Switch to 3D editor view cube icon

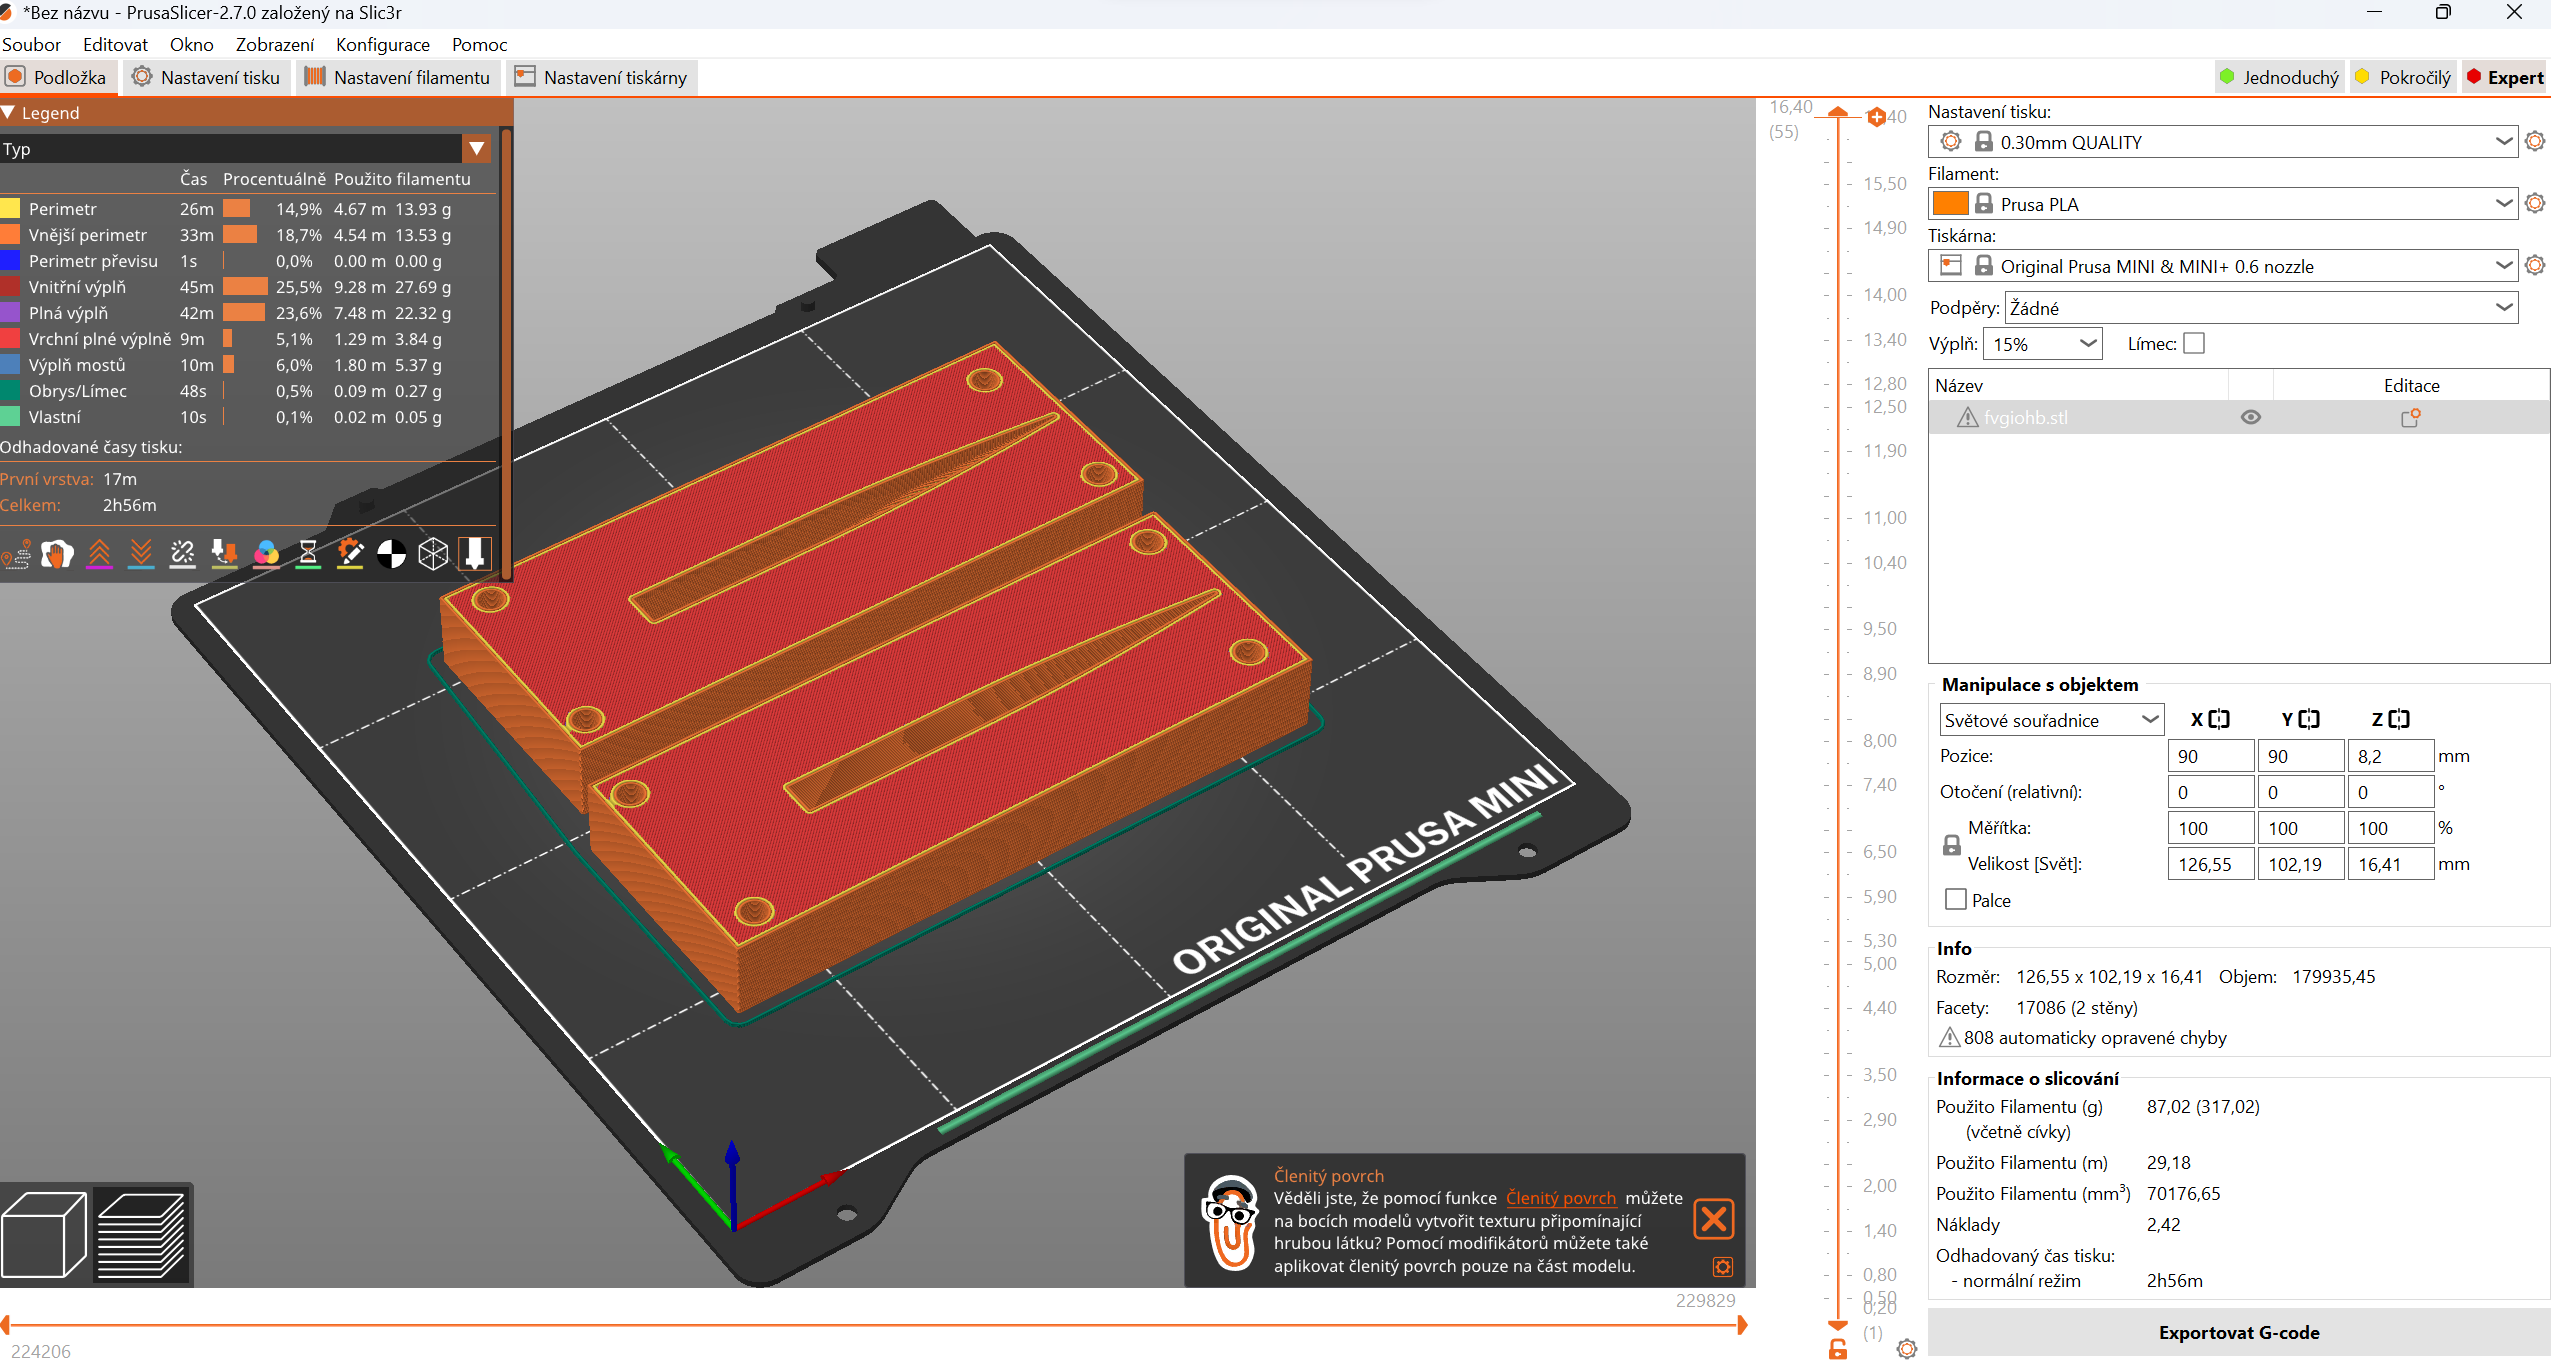click(x=45, y=1235)
